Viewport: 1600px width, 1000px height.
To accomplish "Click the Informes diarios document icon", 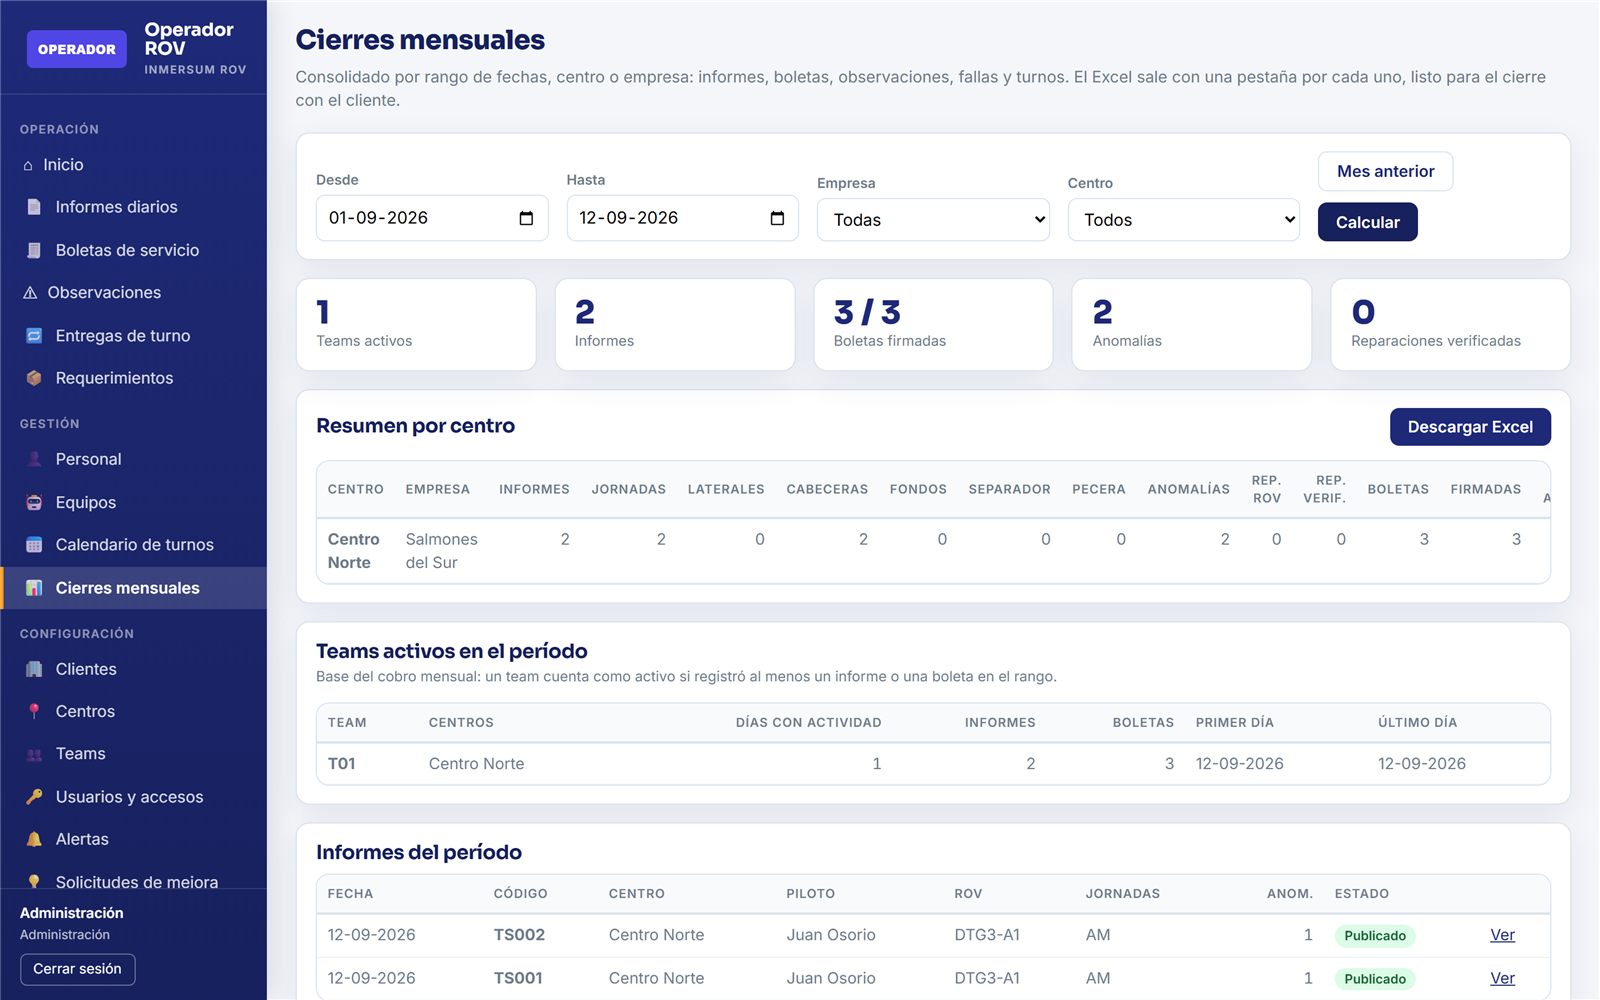I will [x=34, y=207].
